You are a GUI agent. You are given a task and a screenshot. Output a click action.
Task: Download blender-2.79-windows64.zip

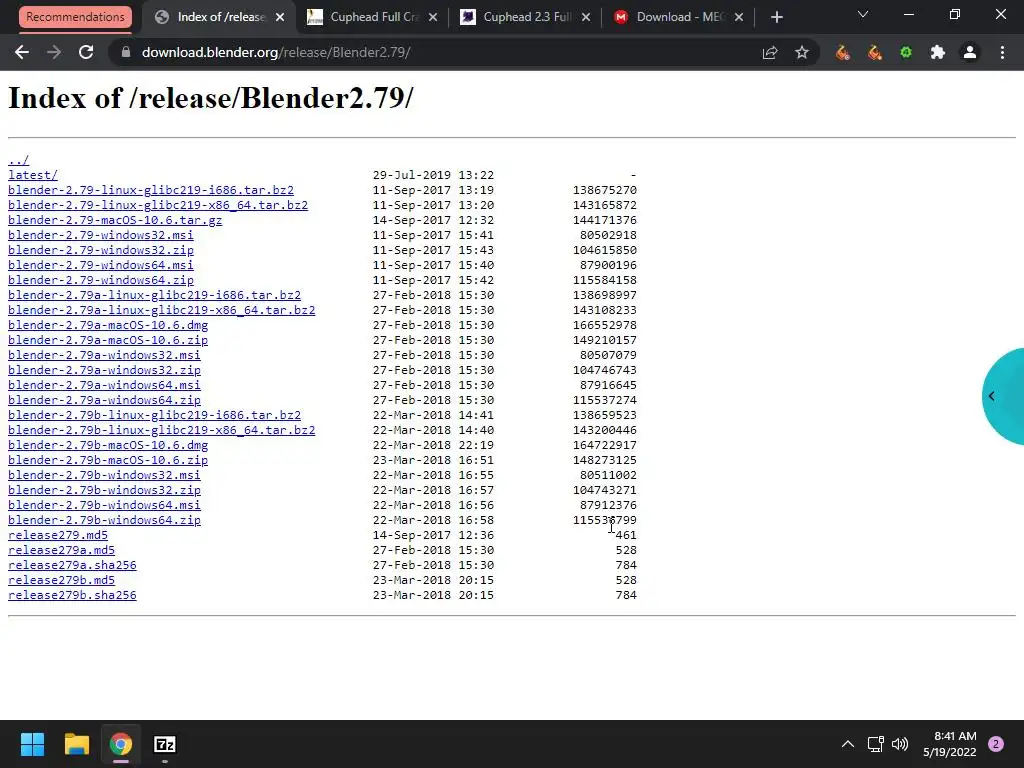point(101,280)
